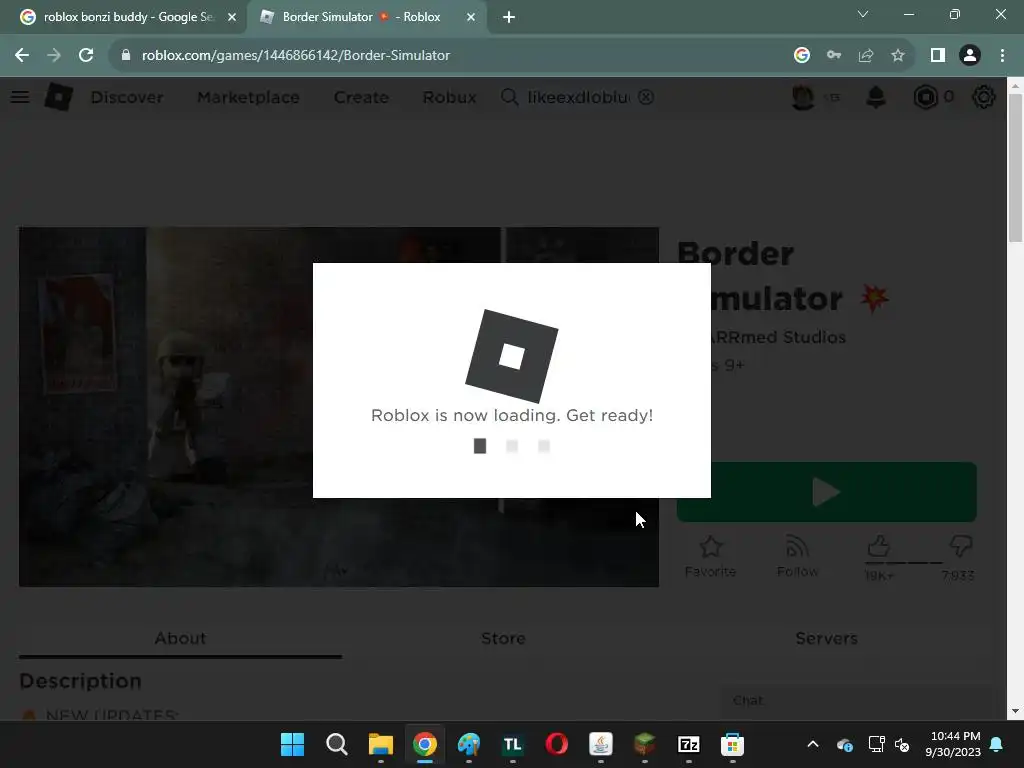Image resolution: width=1024 pixels, height=768 pixels.
Task: Focus the Roblox search input
Action: click(578, 97)
